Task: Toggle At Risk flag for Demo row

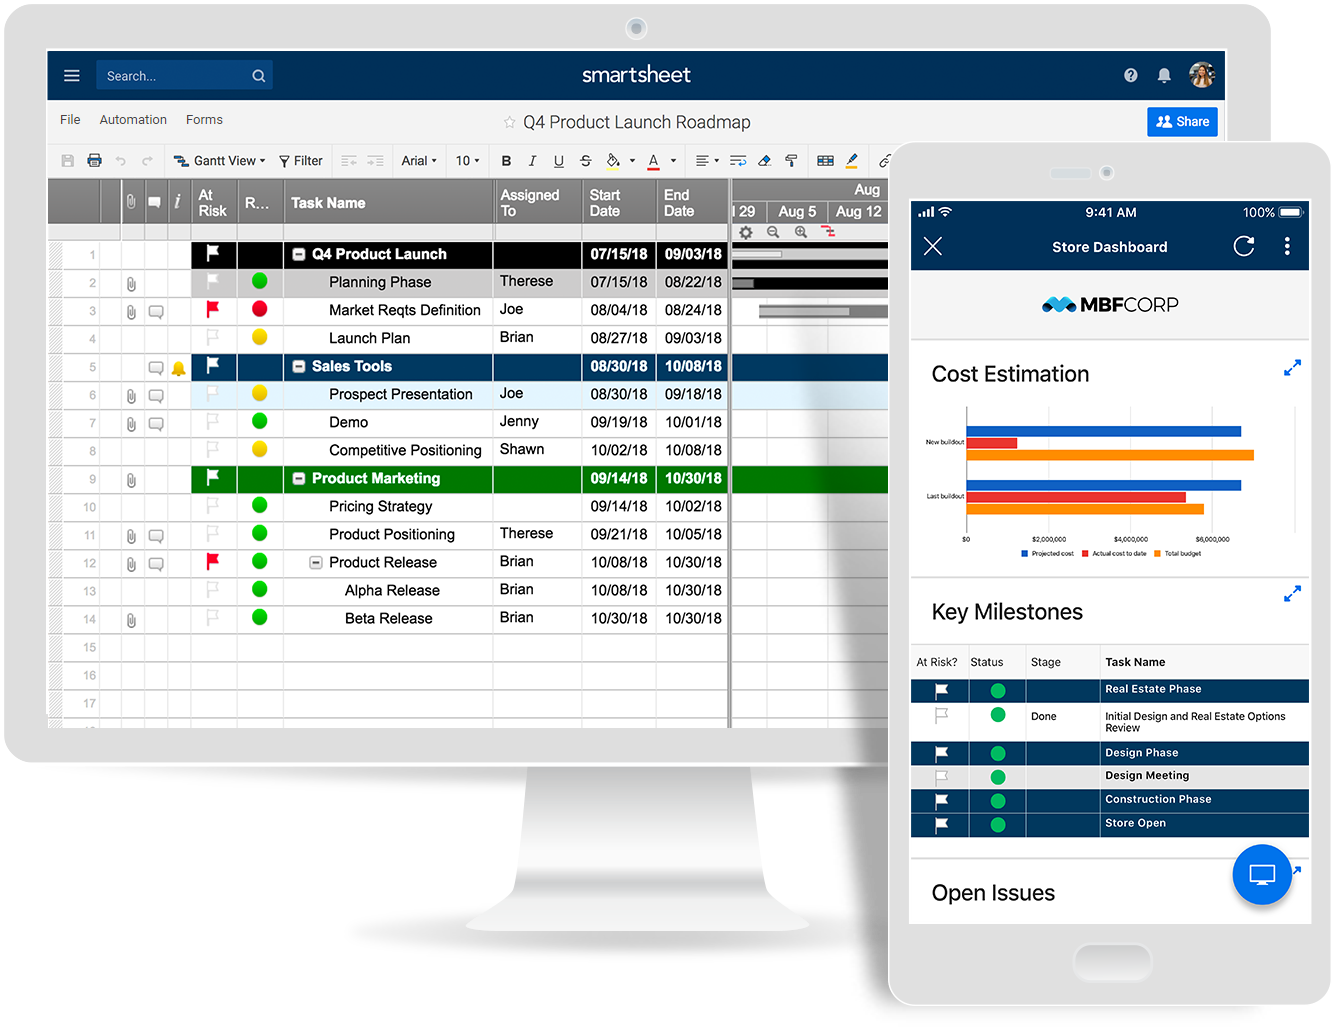Action: pyautogui.click(x=212, y=422)
